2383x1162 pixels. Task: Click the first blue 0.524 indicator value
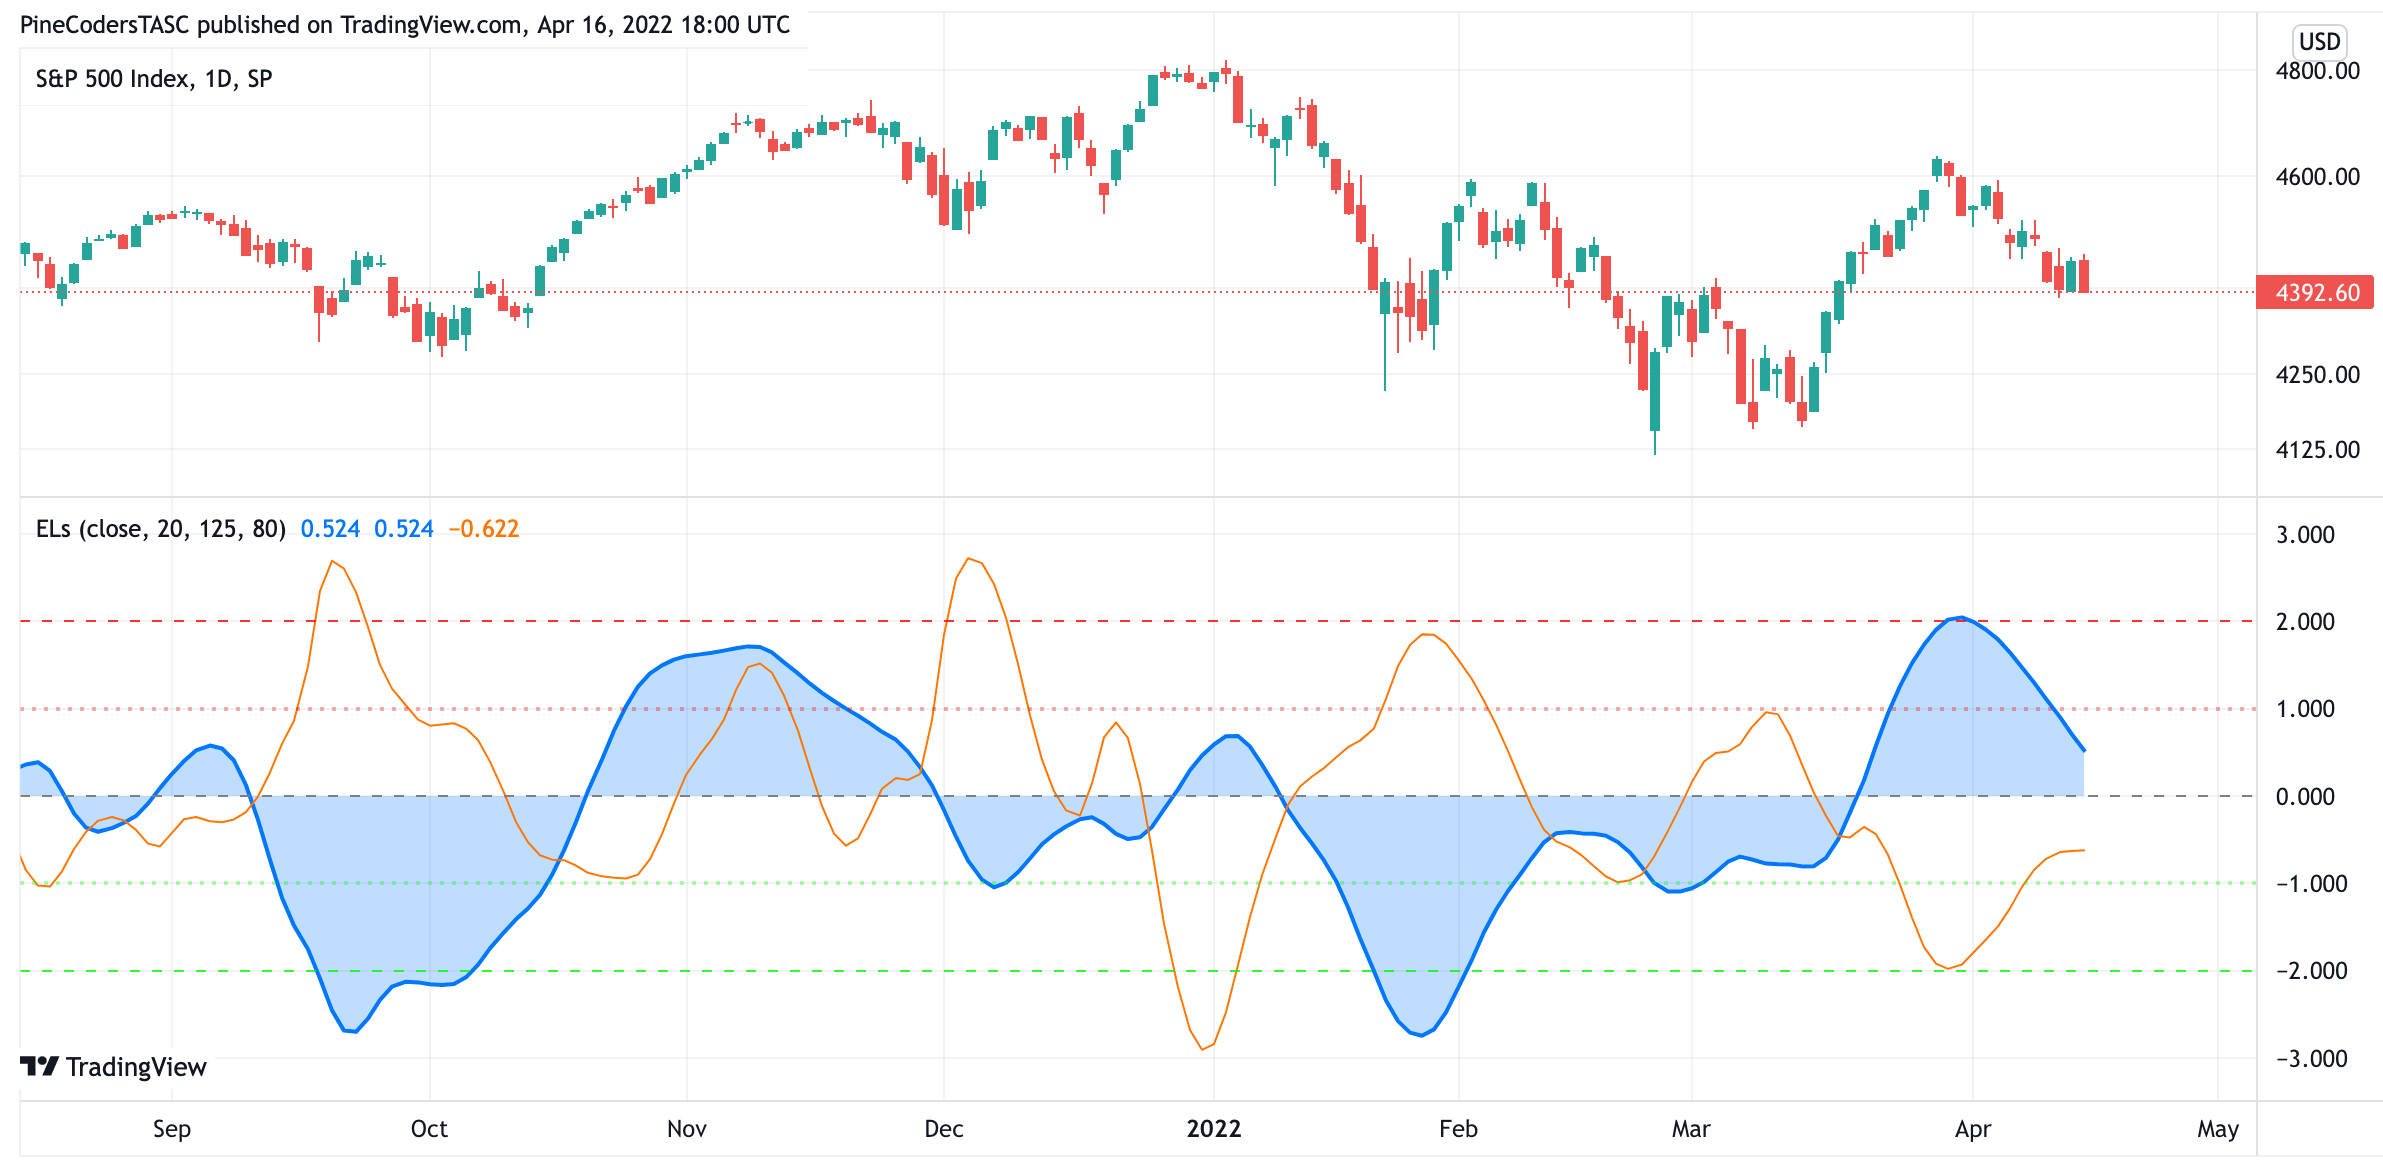click(x=330, y=529)
